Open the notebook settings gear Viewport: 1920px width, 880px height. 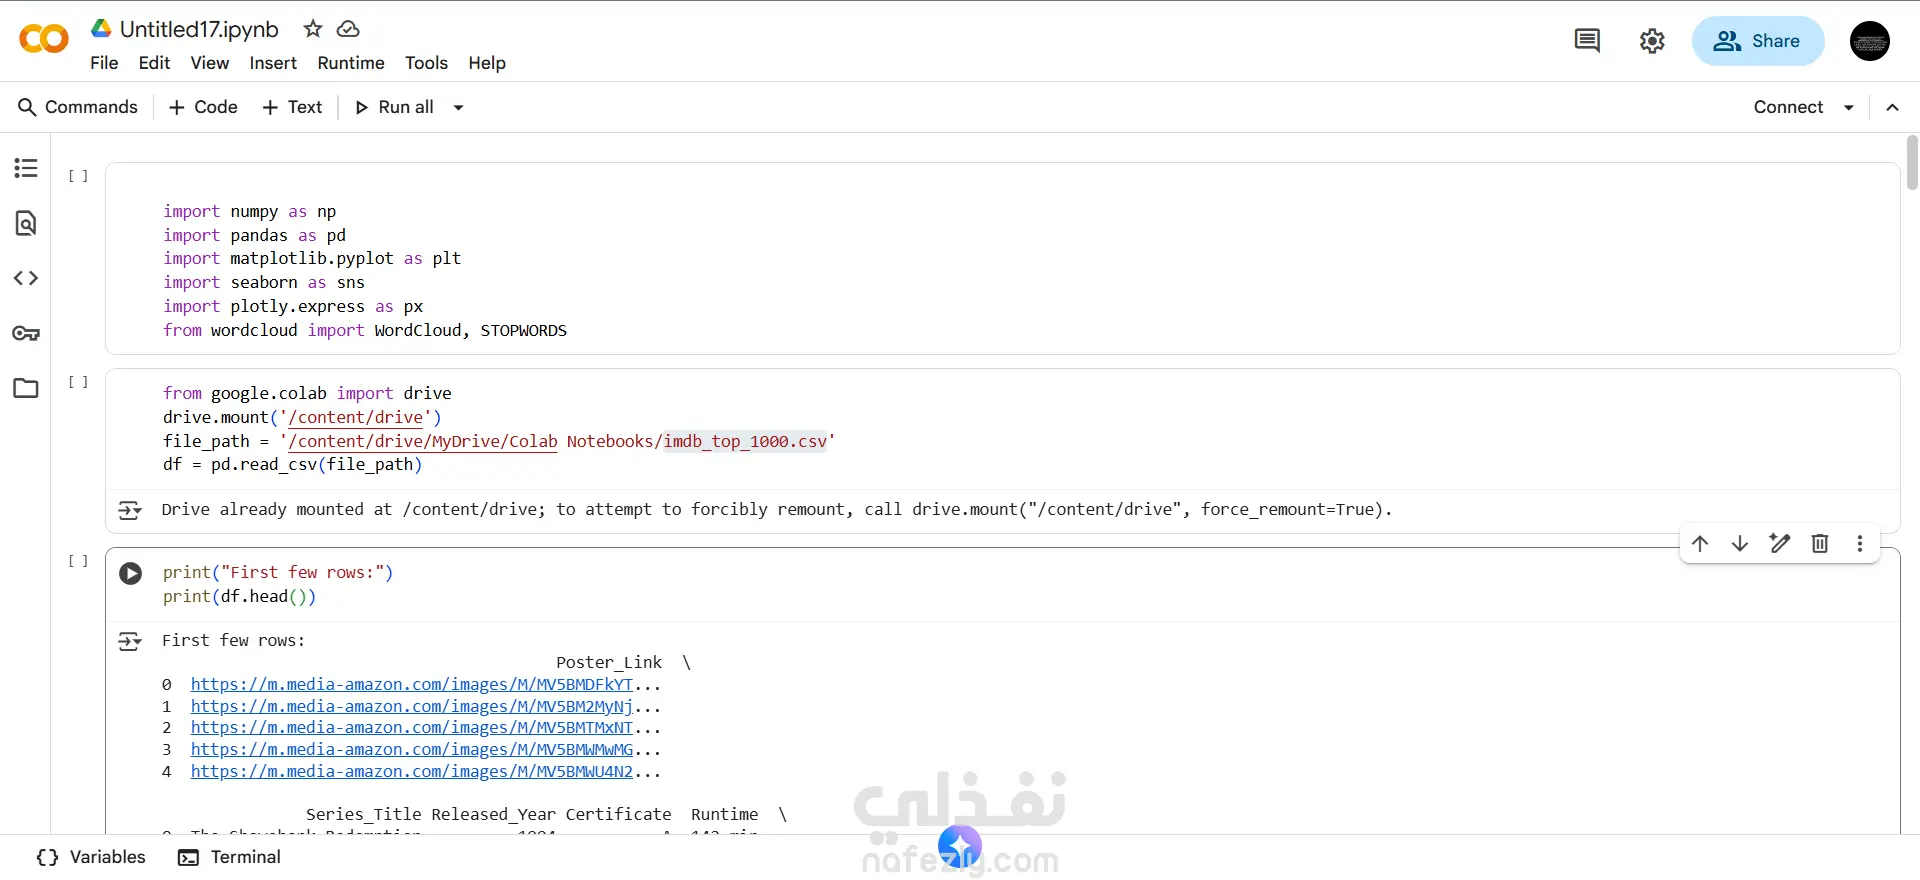coord(1652,41)
